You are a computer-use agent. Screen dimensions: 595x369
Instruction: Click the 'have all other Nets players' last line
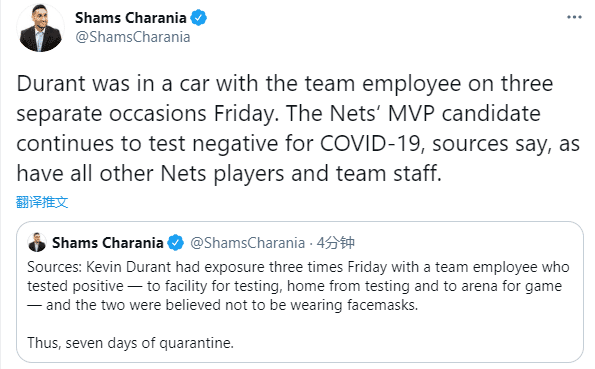229,174
